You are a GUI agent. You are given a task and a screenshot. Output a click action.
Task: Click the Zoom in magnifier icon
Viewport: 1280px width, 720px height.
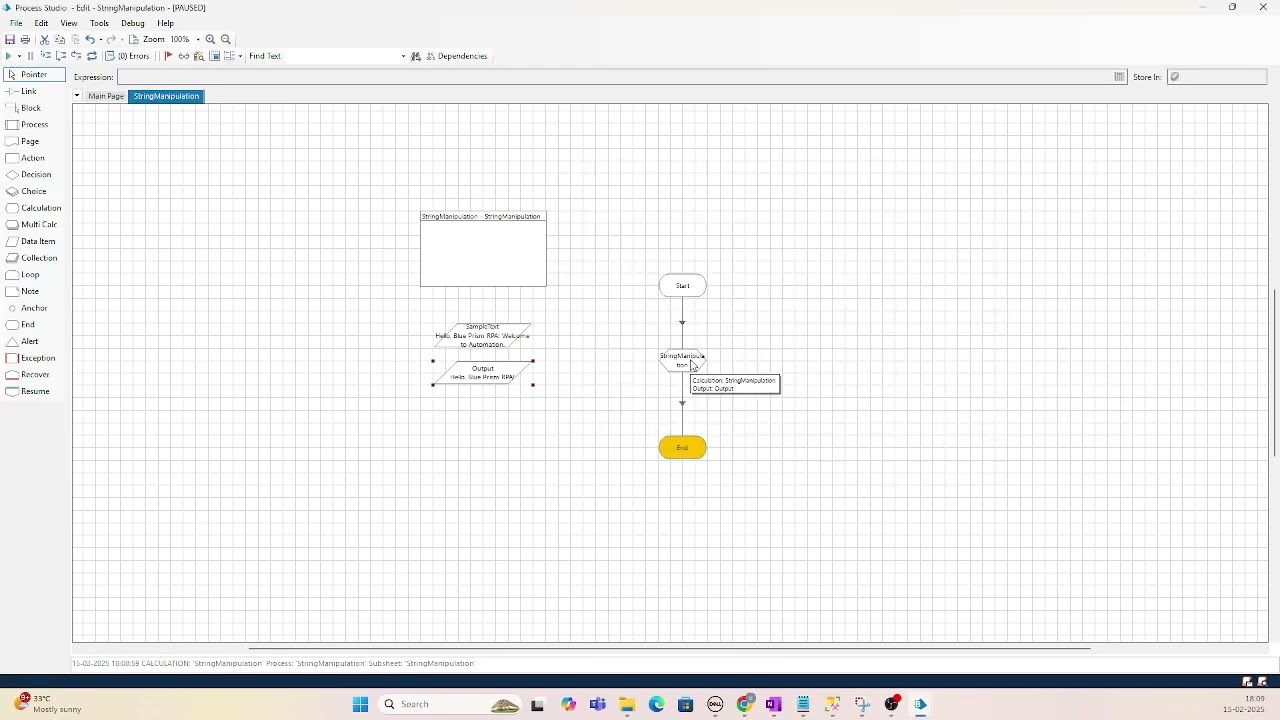click(x=210, y=39)
